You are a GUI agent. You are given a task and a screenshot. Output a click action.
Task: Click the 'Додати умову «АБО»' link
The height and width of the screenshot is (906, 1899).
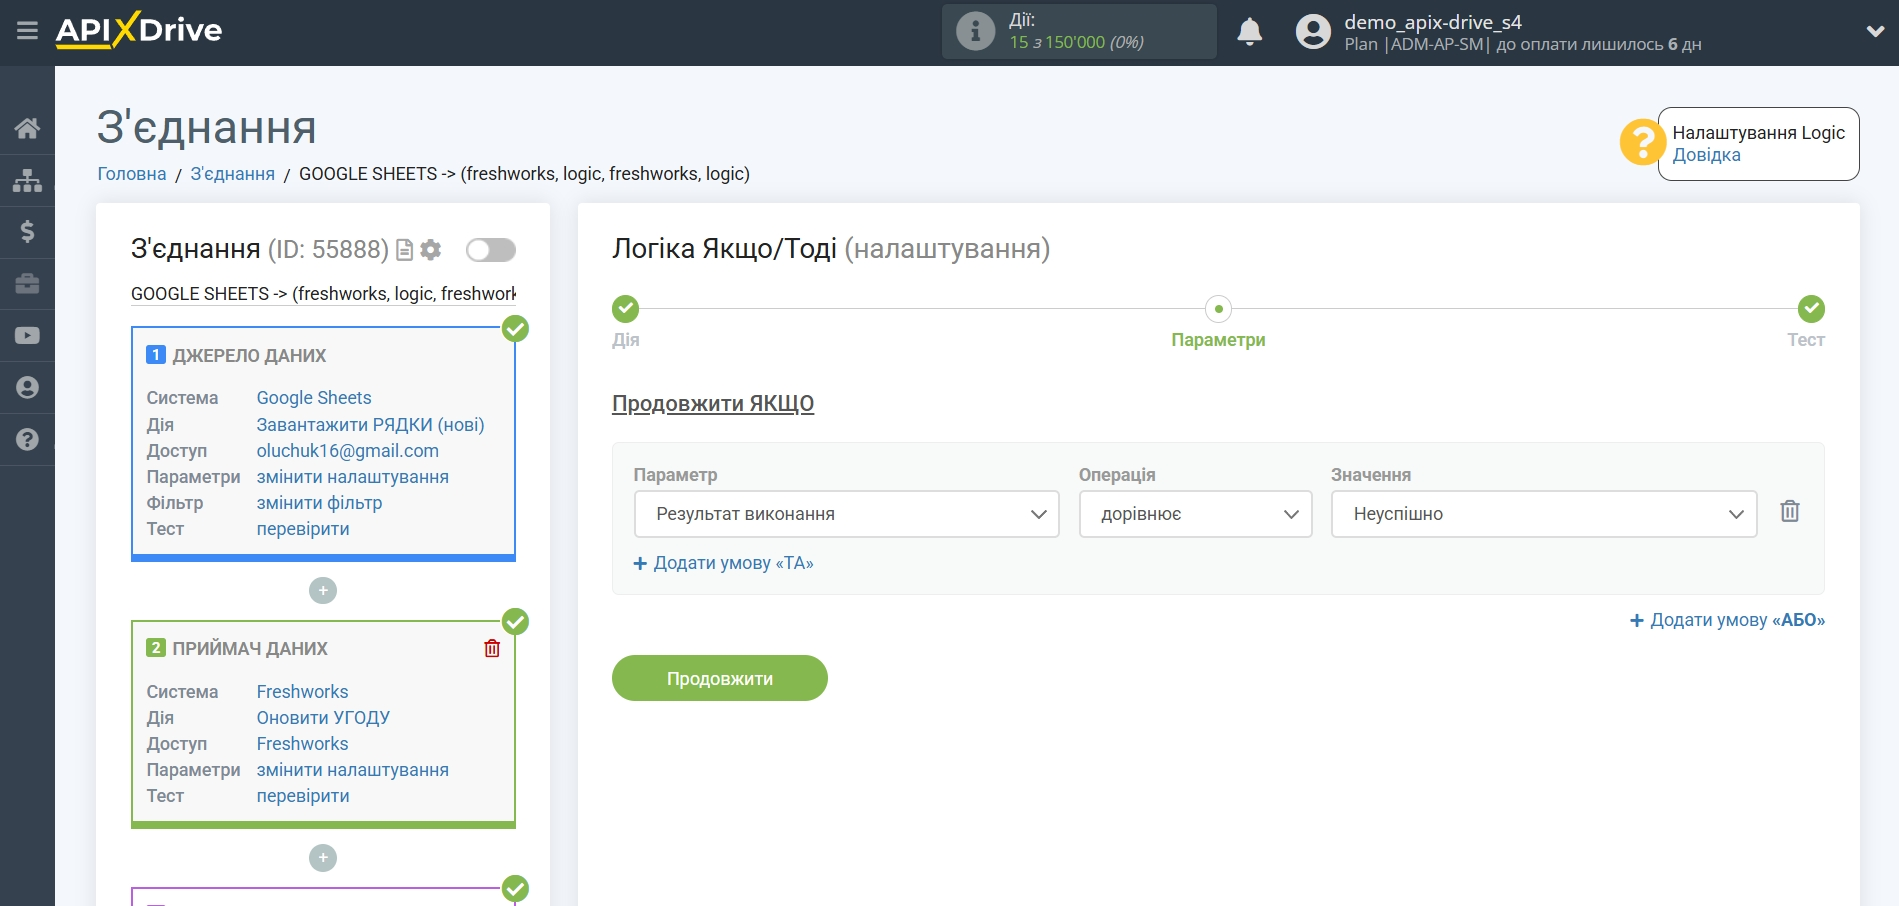click(x=1727, y=620)
